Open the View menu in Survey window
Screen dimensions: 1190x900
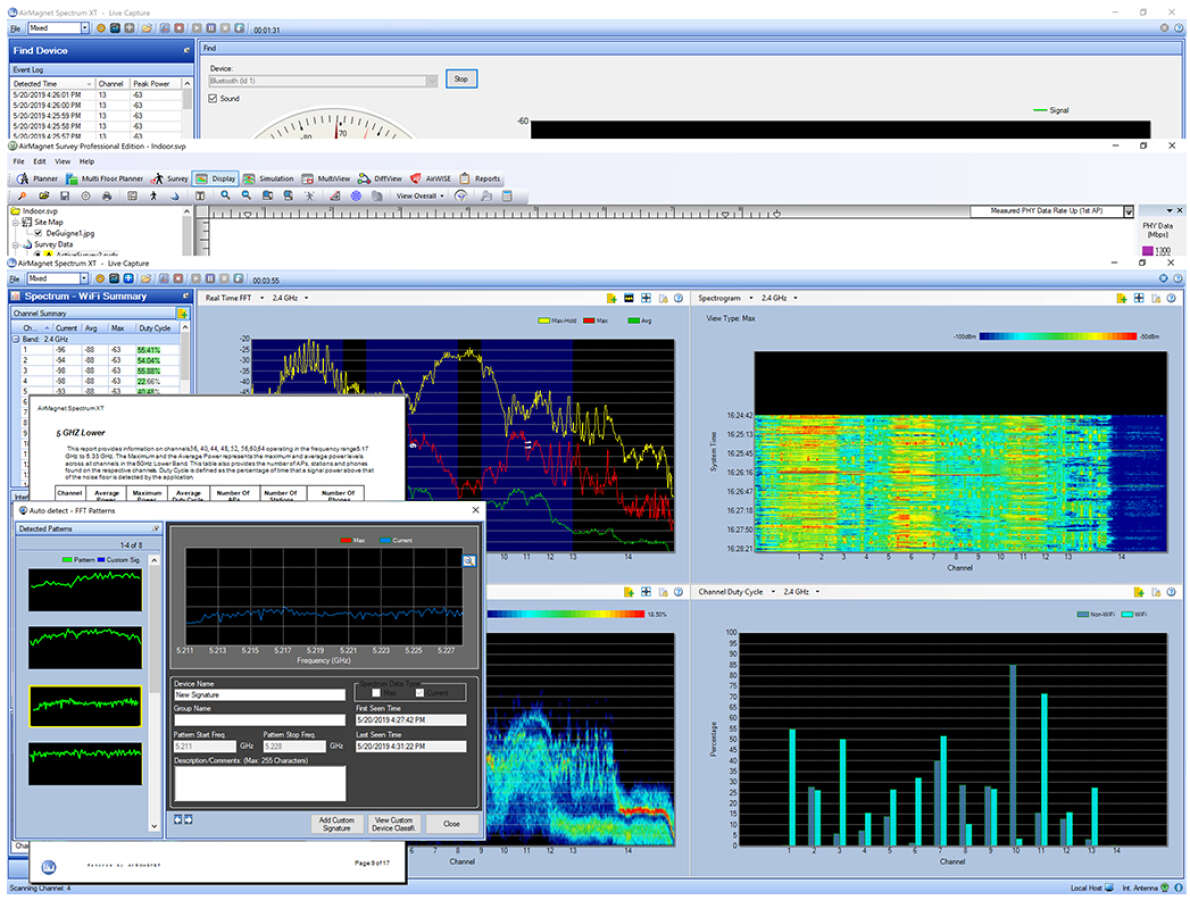62,162
